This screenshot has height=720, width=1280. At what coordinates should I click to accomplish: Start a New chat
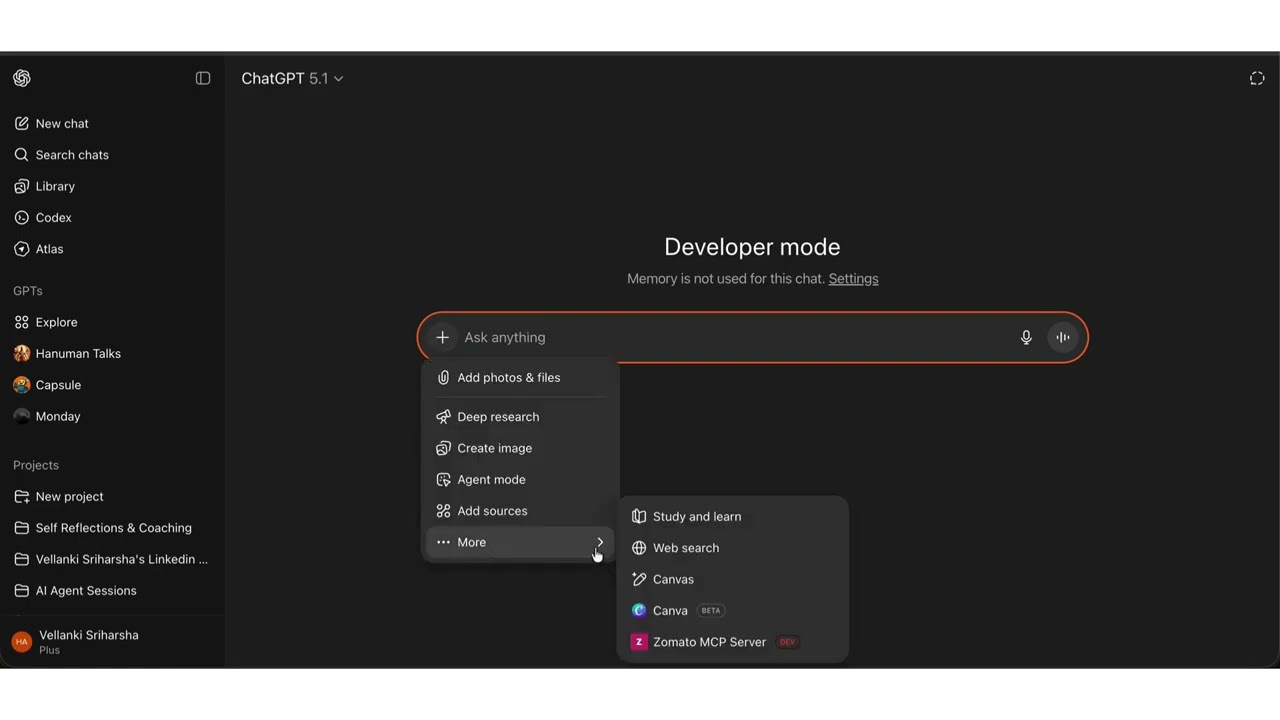[x=112, y=123]
